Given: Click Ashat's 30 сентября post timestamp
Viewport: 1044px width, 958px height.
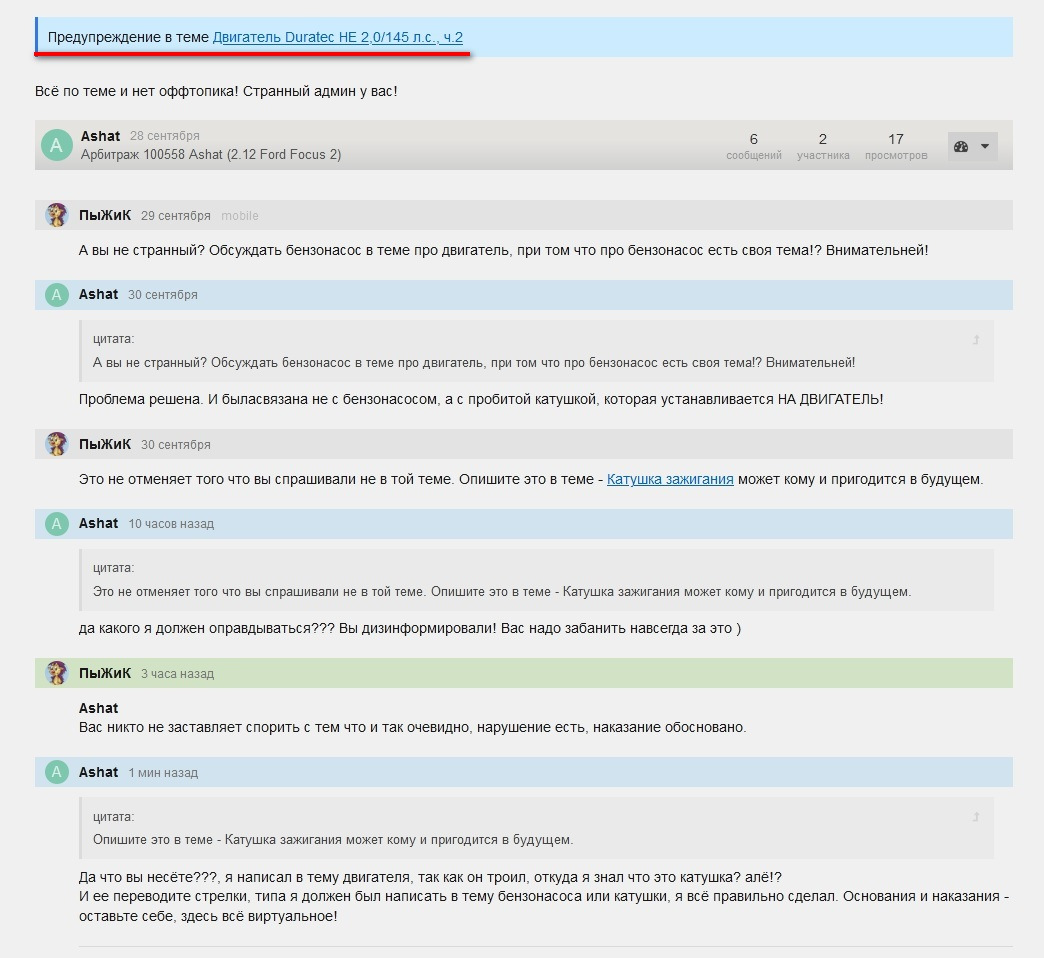Looking at the screenshot, I should coord(162,295).
